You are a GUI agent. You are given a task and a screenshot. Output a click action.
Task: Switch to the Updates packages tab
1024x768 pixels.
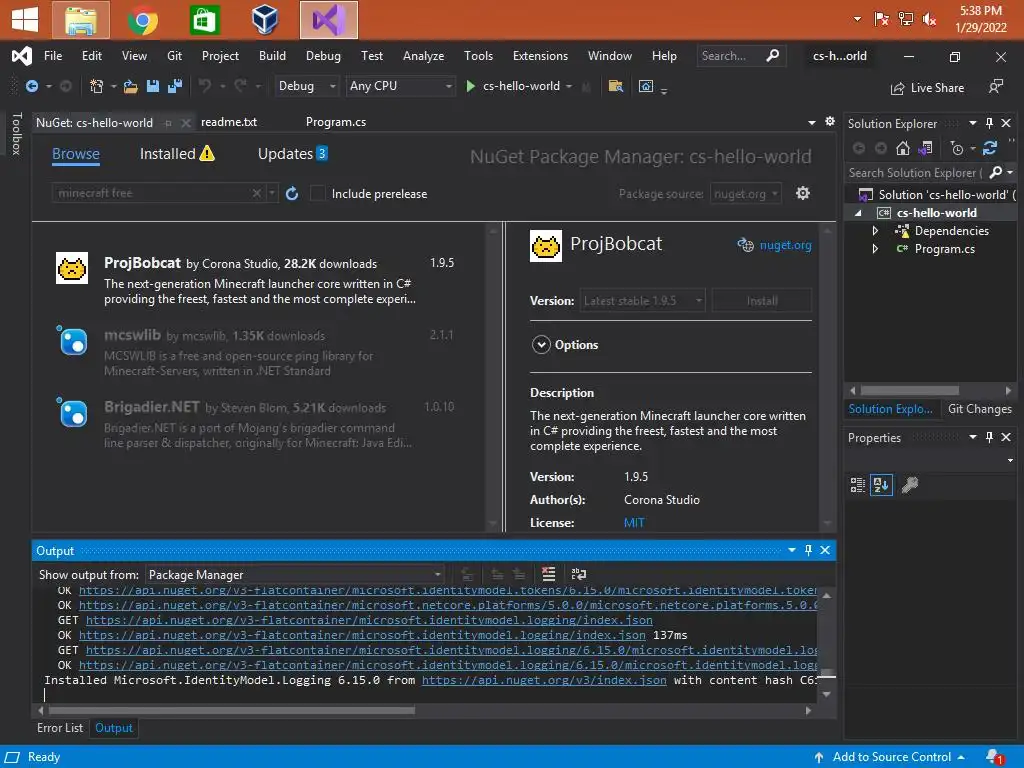(293, 154)
